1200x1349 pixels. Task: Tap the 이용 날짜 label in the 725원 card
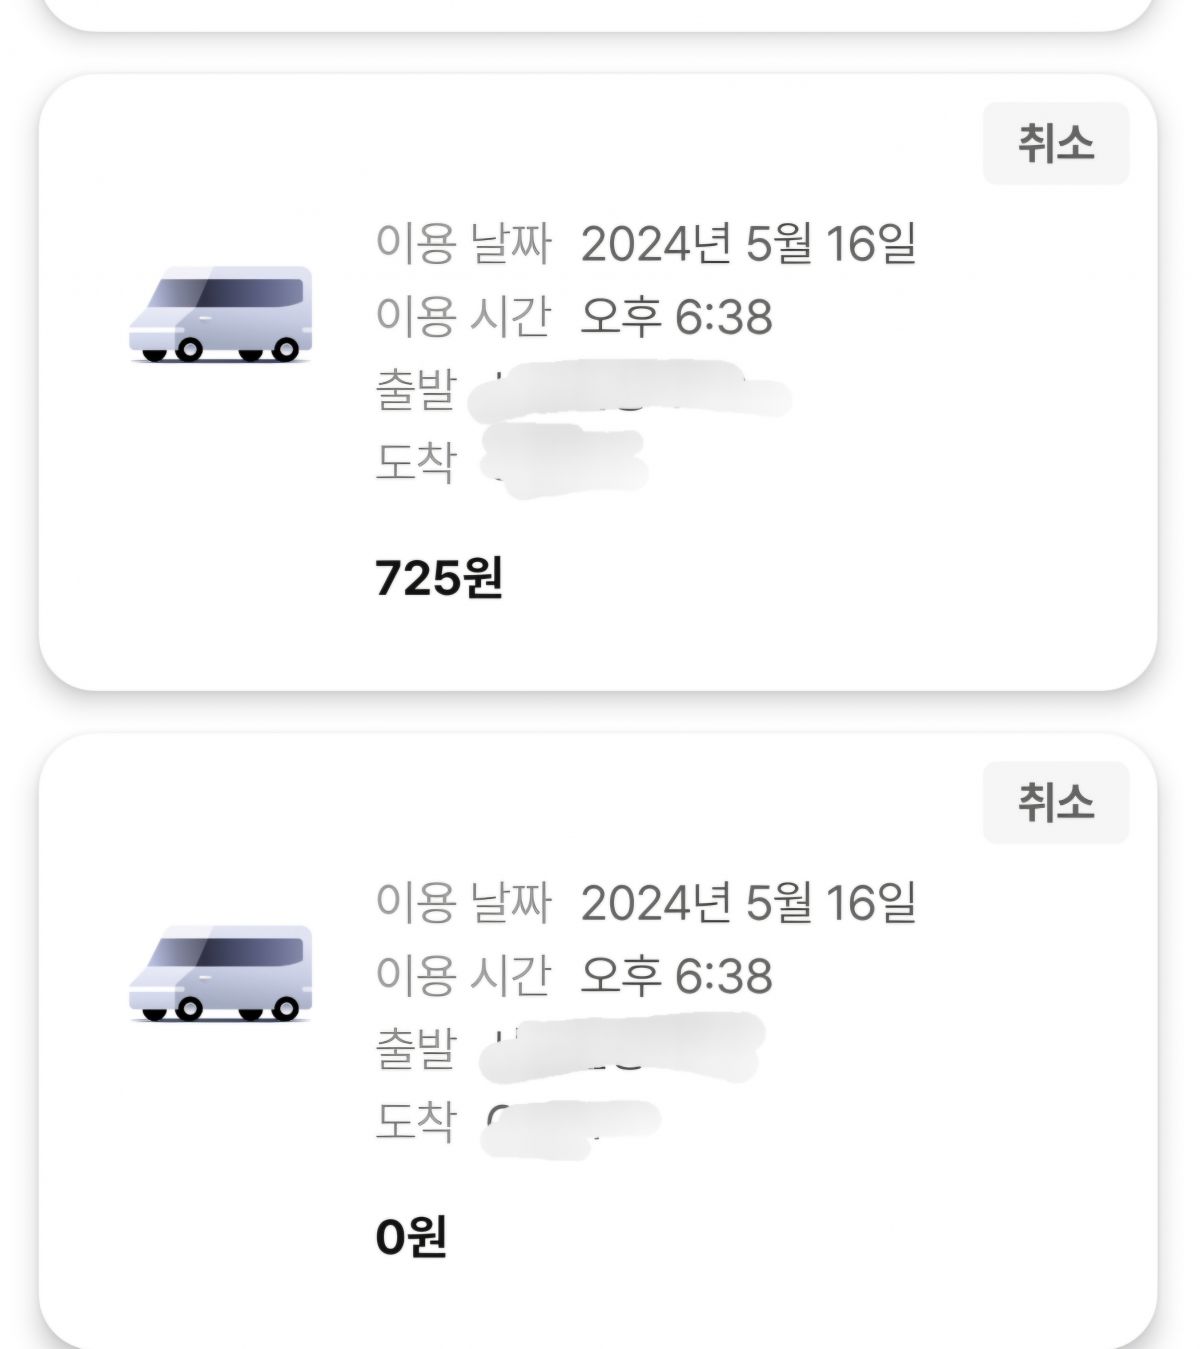[463, 243]
